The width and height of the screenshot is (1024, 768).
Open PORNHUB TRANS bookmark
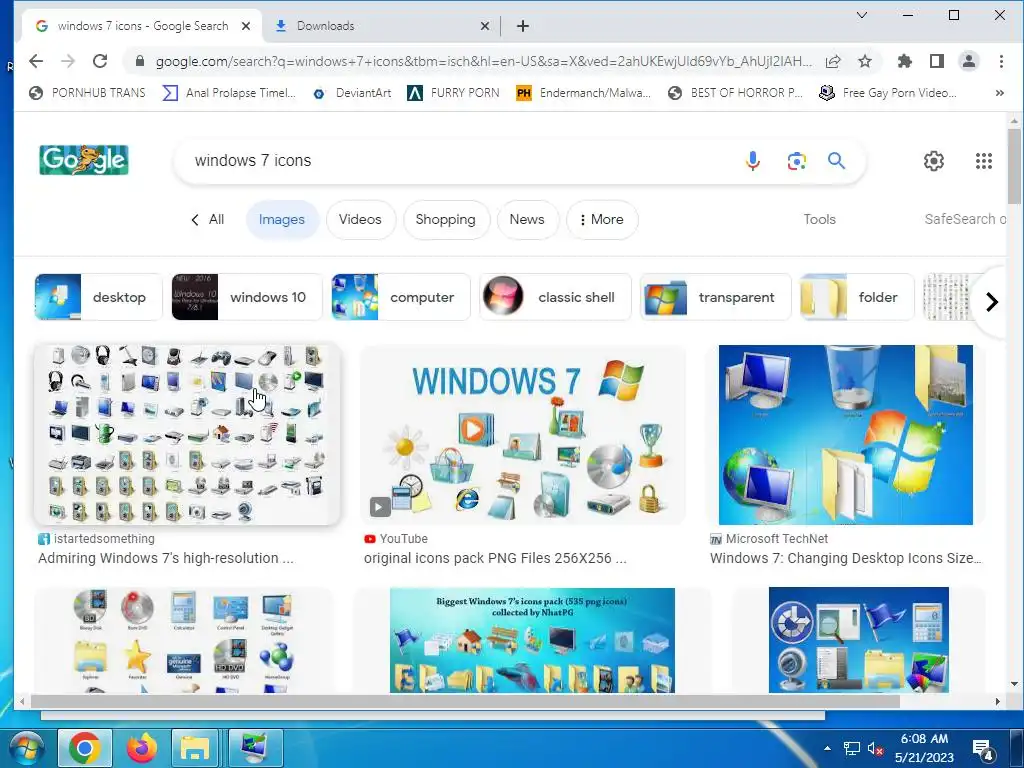coord(88,93)
